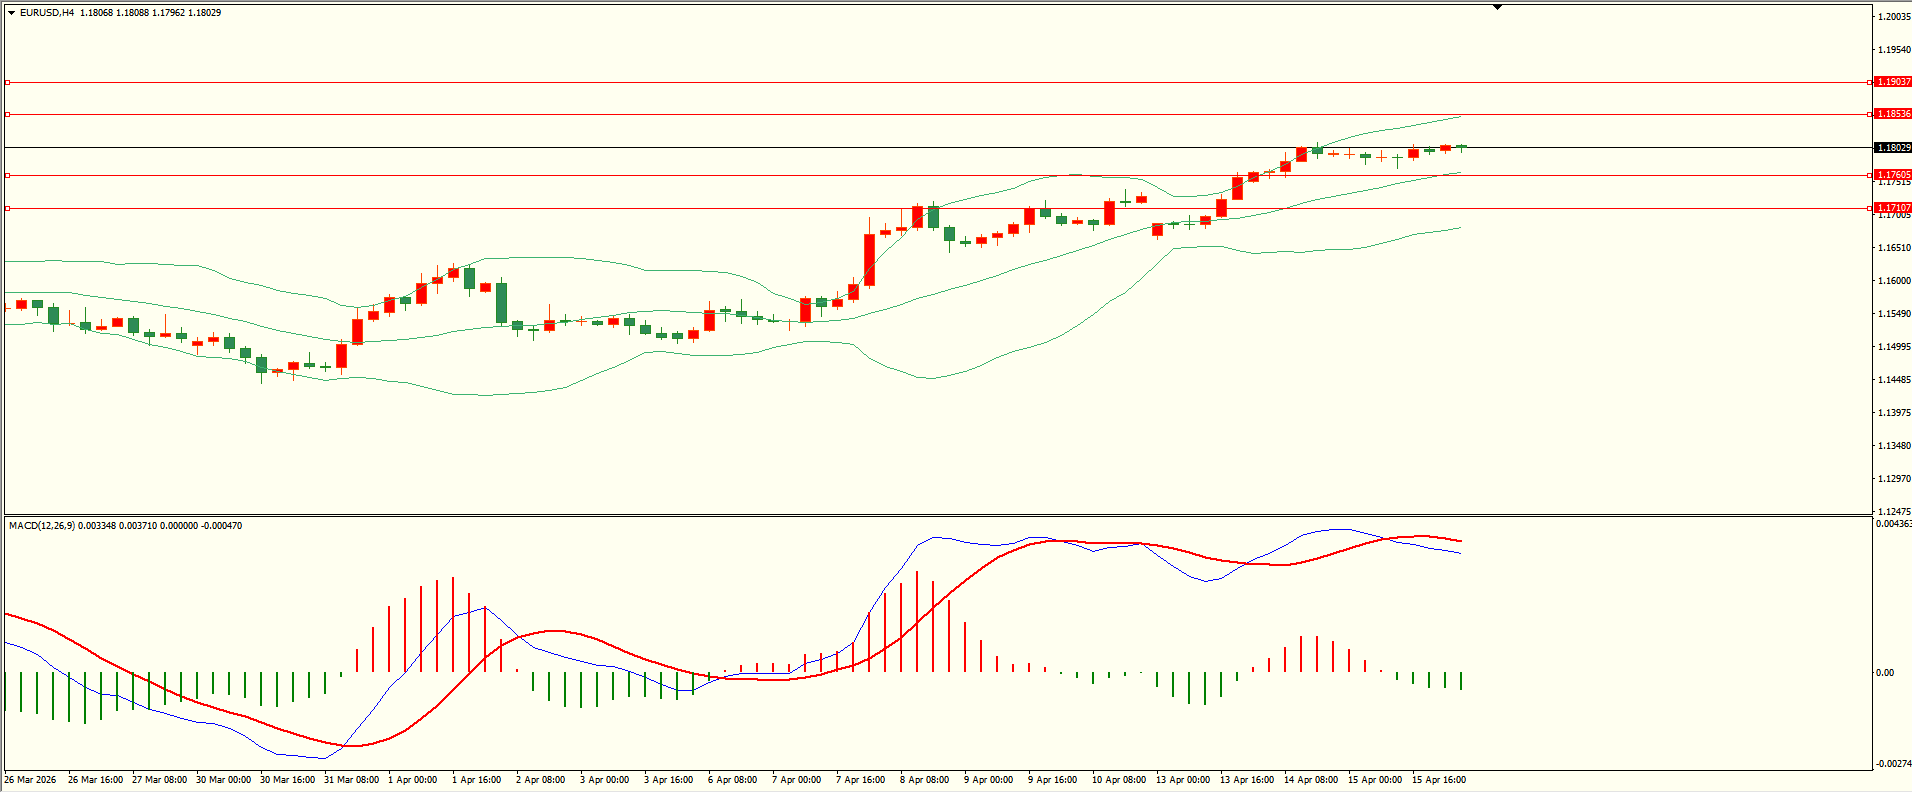Click the 15 Apr 16:00 time label
This screenshot has width=1912, height=793.
coord(1438,780)
